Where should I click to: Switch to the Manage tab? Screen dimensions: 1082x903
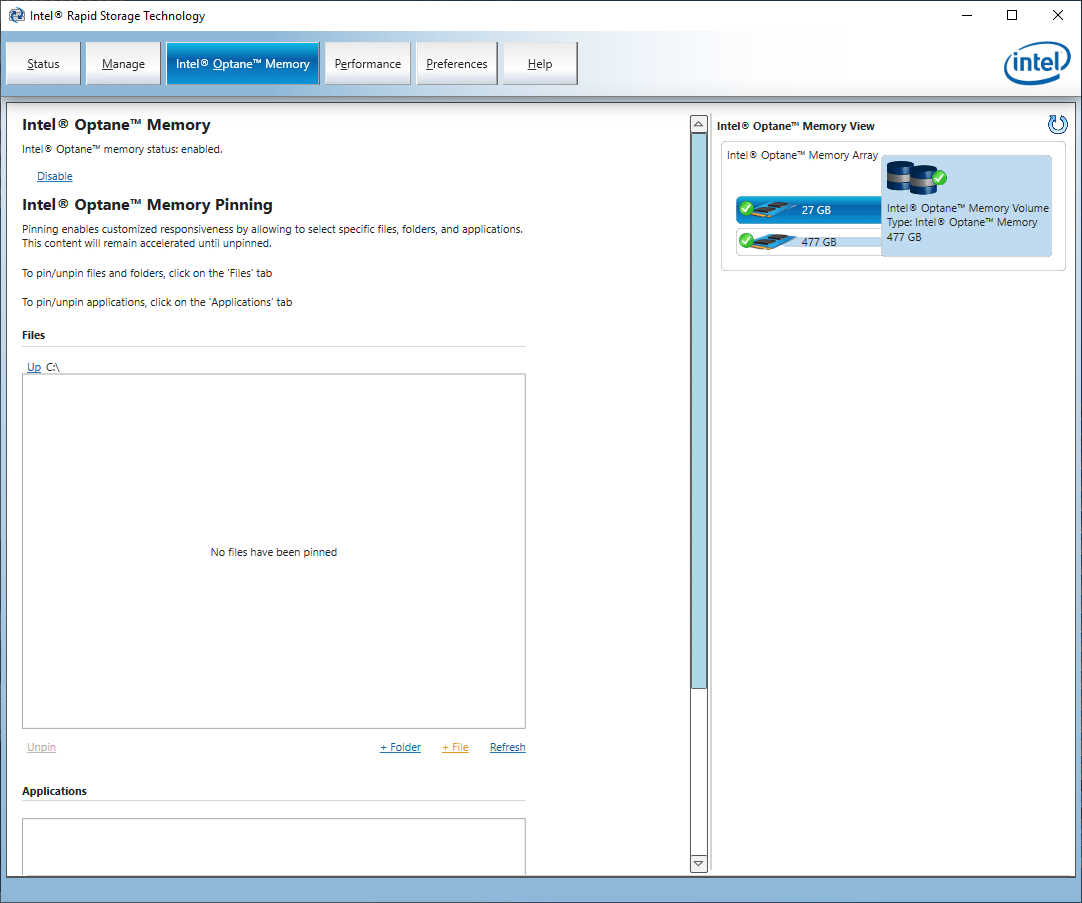coord(124,63)
